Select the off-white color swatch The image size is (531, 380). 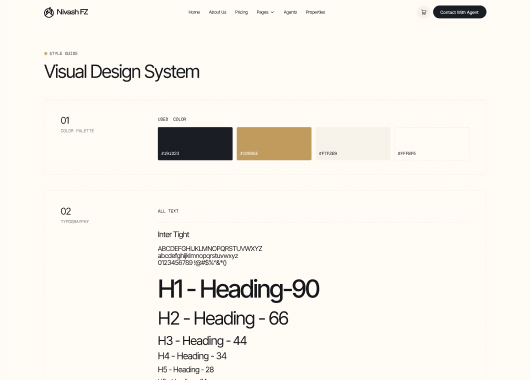pyautogui.click(x=432, y=144)
